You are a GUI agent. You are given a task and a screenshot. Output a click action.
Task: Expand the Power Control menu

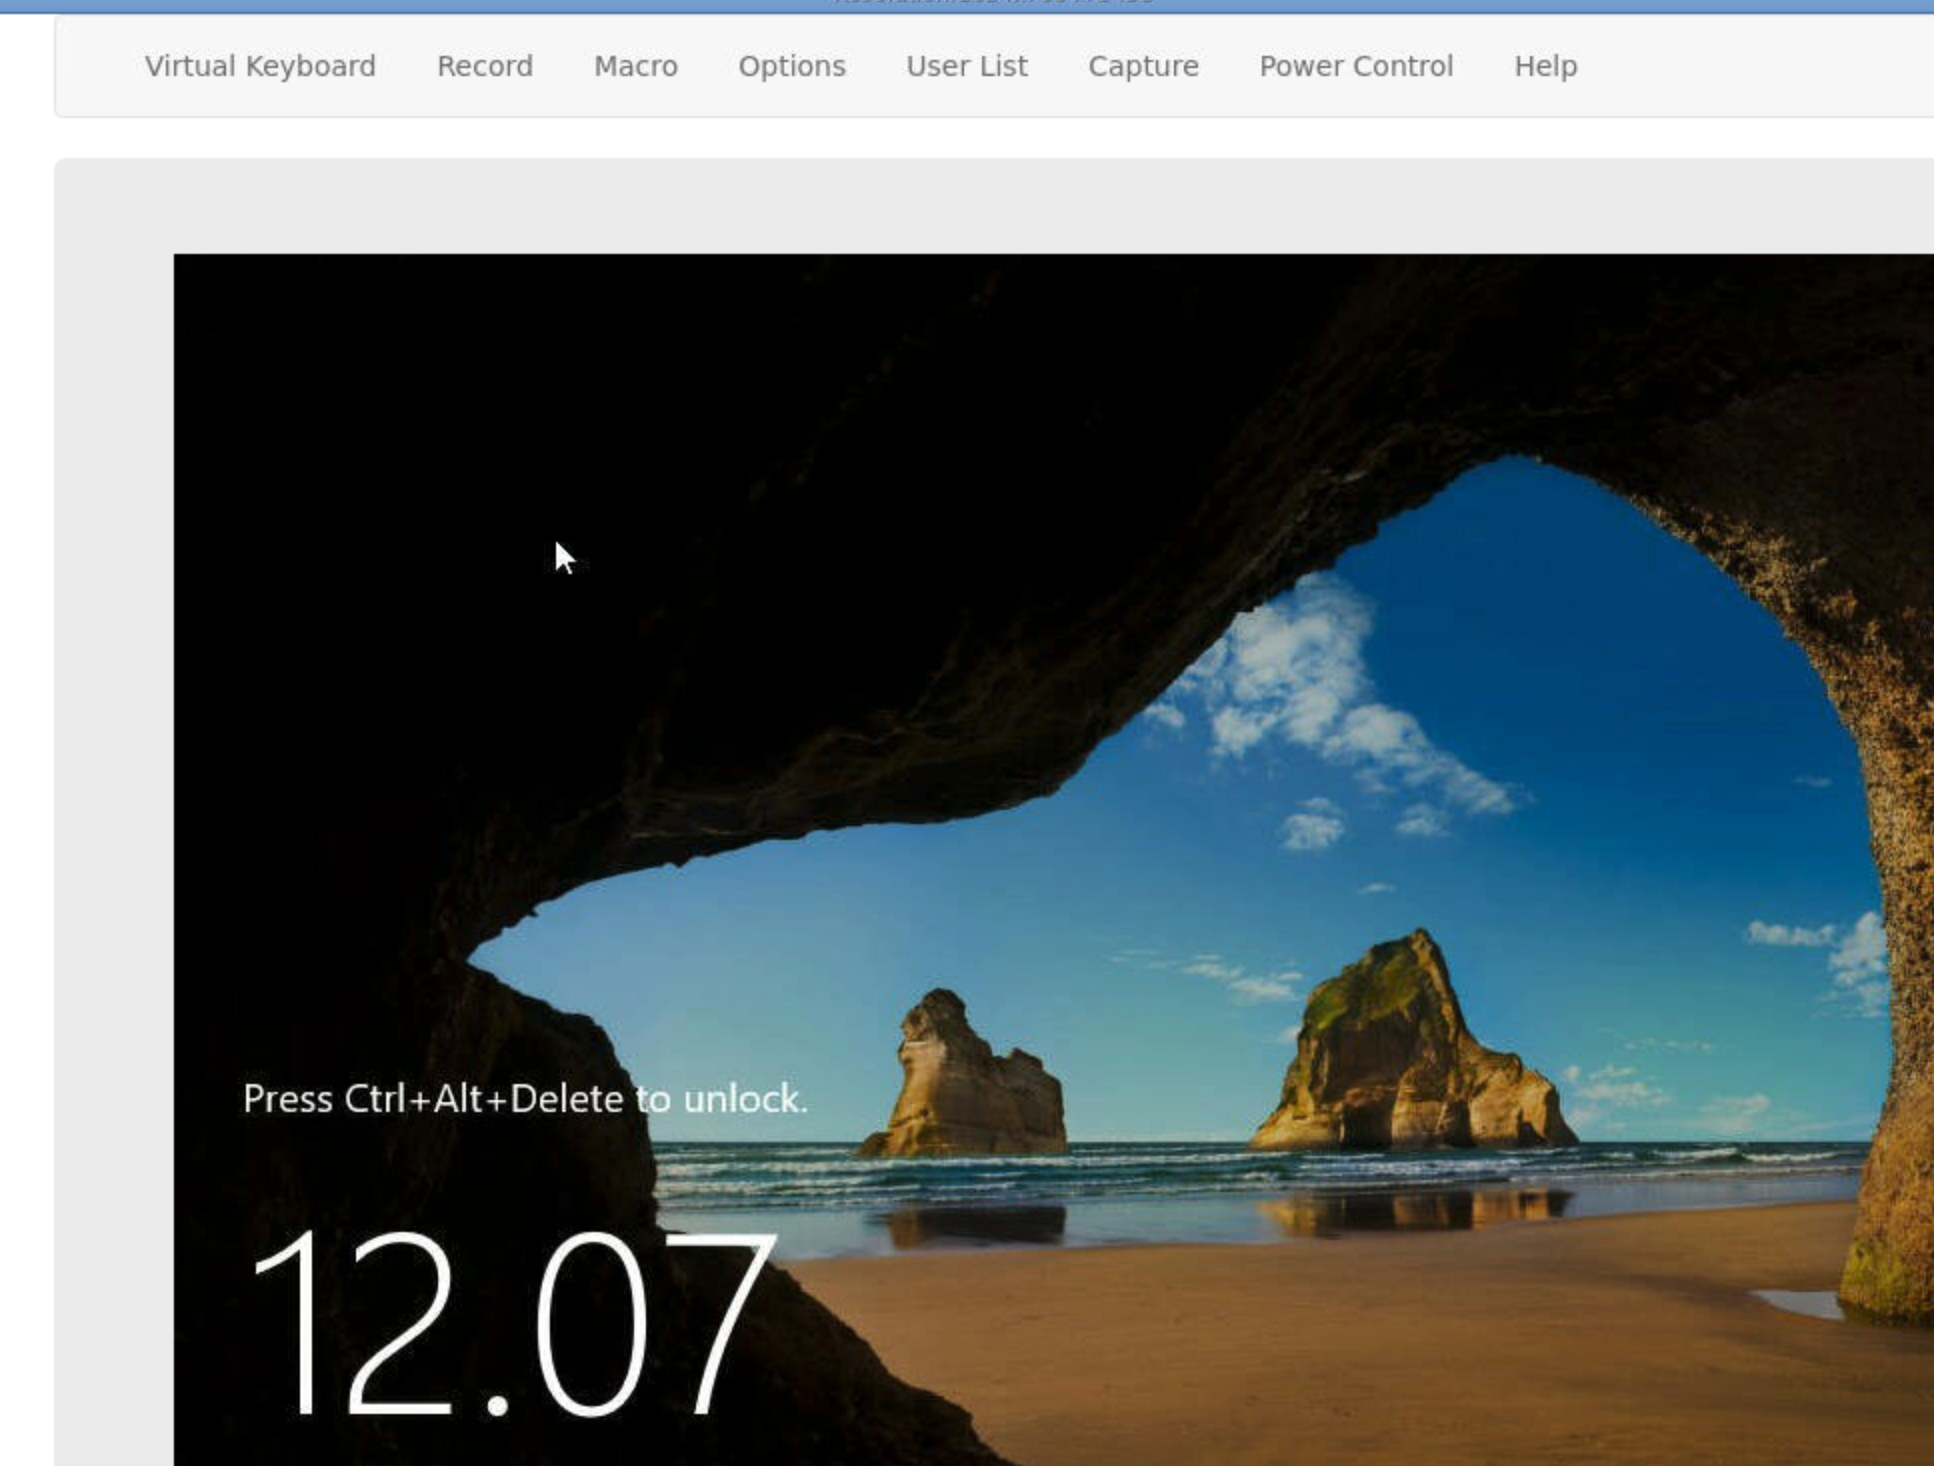tap(1355, 66)
